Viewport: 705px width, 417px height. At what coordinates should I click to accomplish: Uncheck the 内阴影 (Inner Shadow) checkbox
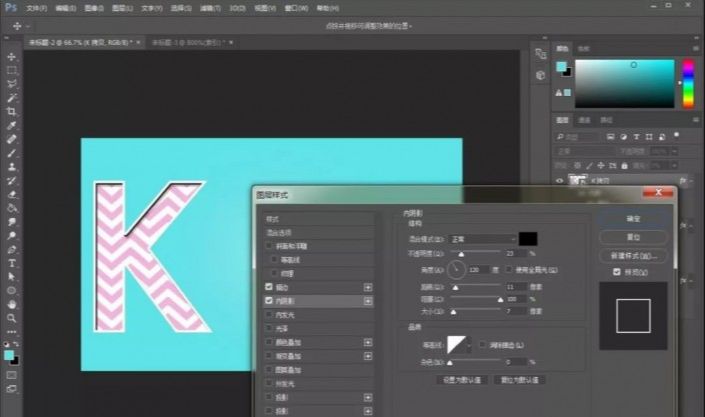(x=269, y=300)
